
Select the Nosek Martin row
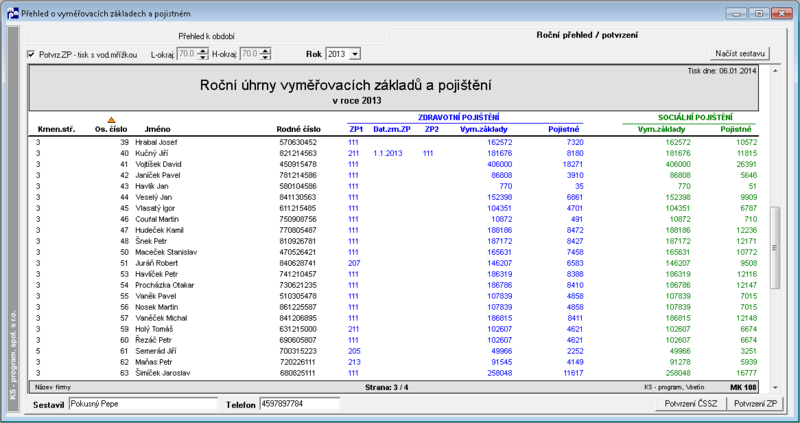(x=393, y=307)
